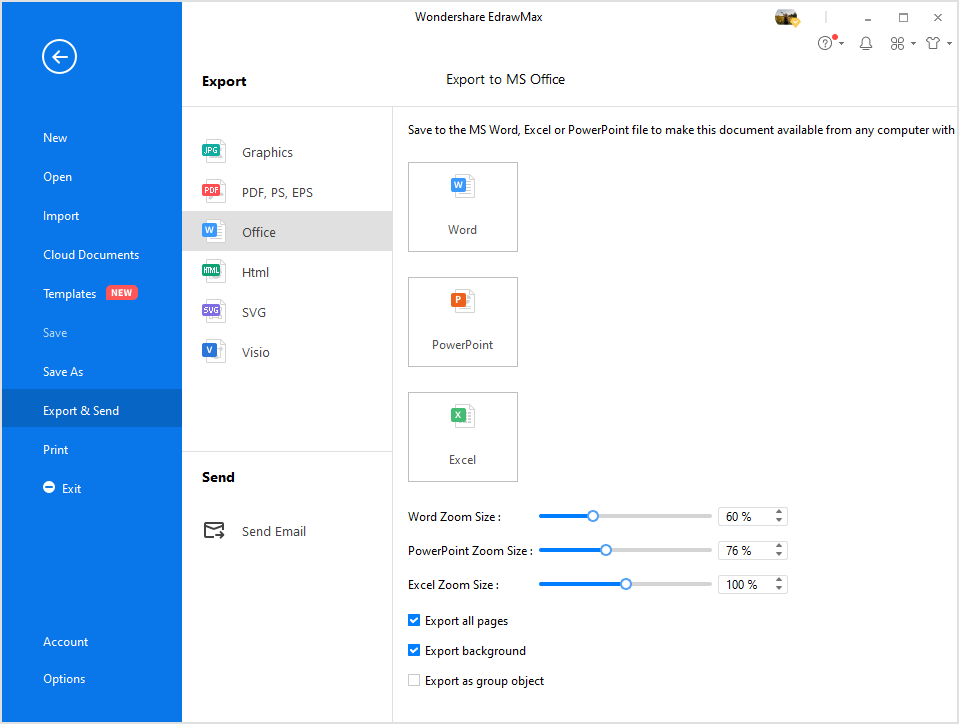Viewport: 959px width, 724px height.
Task: Increase Excel Zoom Size with up arrow
Action: click(x=779, y=580)
